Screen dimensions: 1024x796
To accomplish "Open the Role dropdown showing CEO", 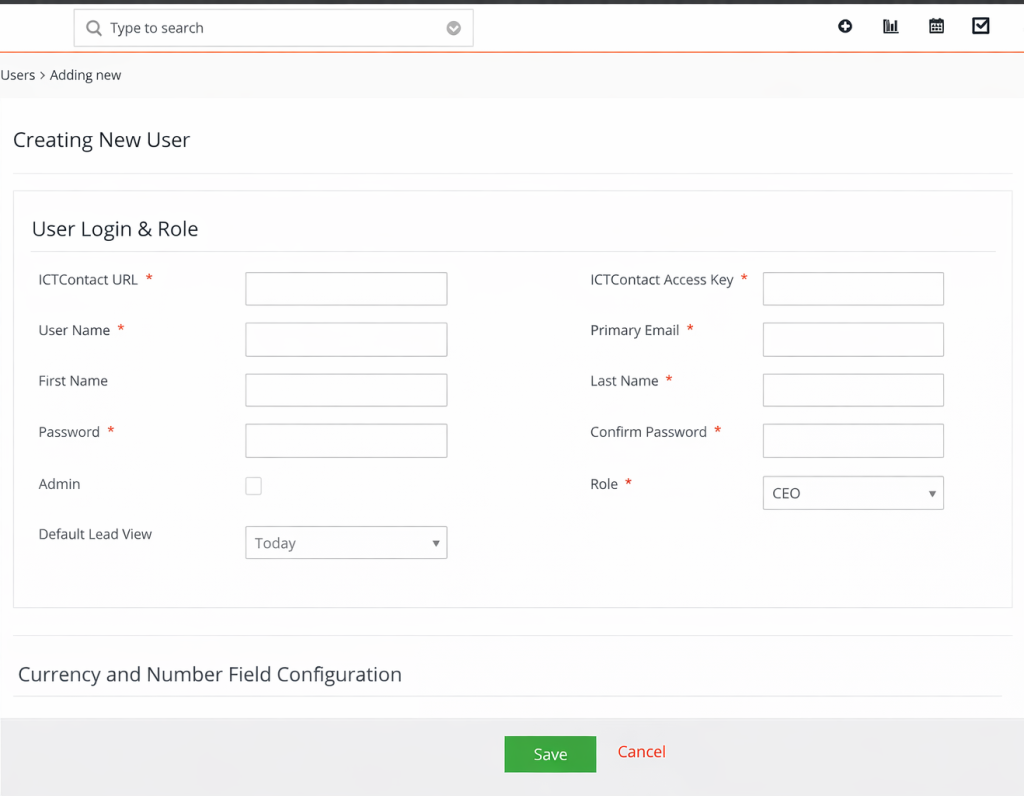I will [x=852, y=492].
